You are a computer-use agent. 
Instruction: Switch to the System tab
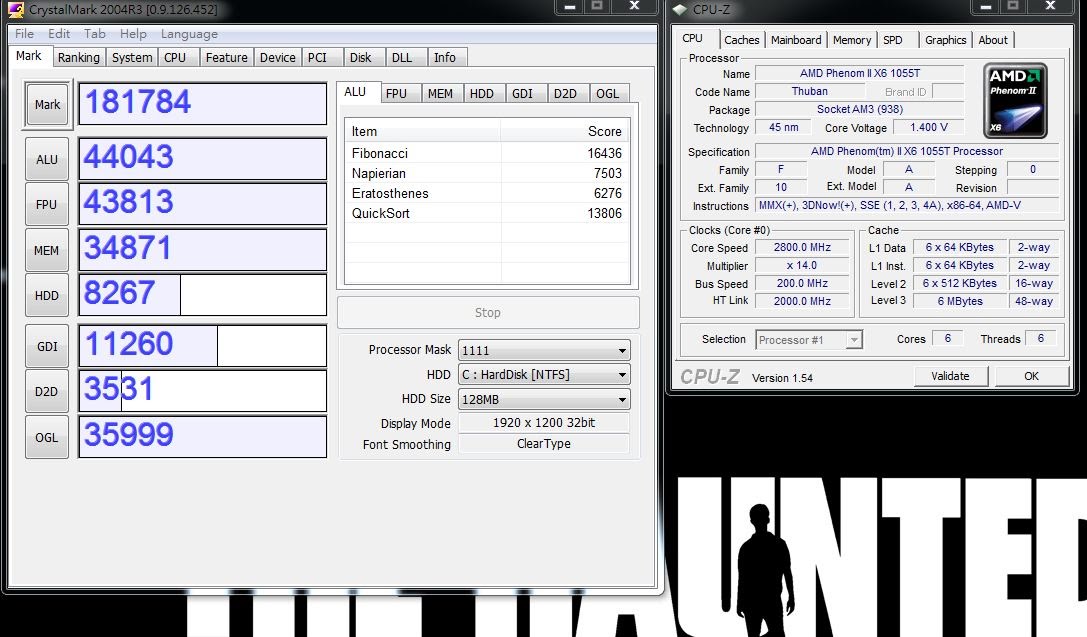click(132, 58)
